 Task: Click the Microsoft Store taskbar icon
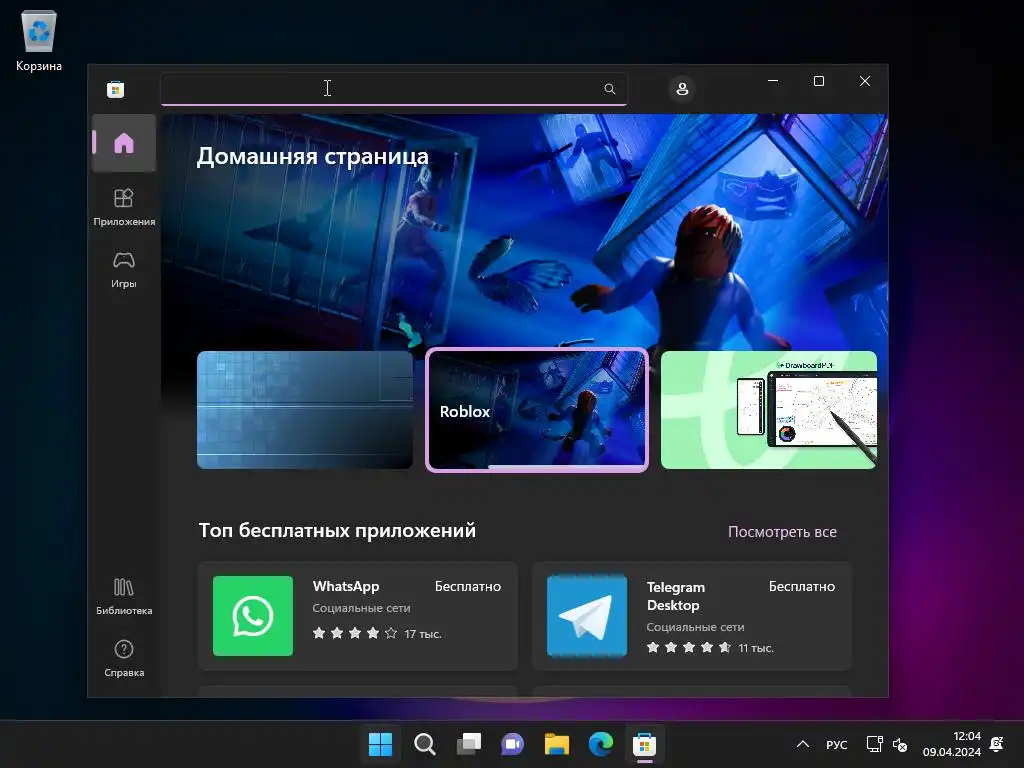[644, 744]
